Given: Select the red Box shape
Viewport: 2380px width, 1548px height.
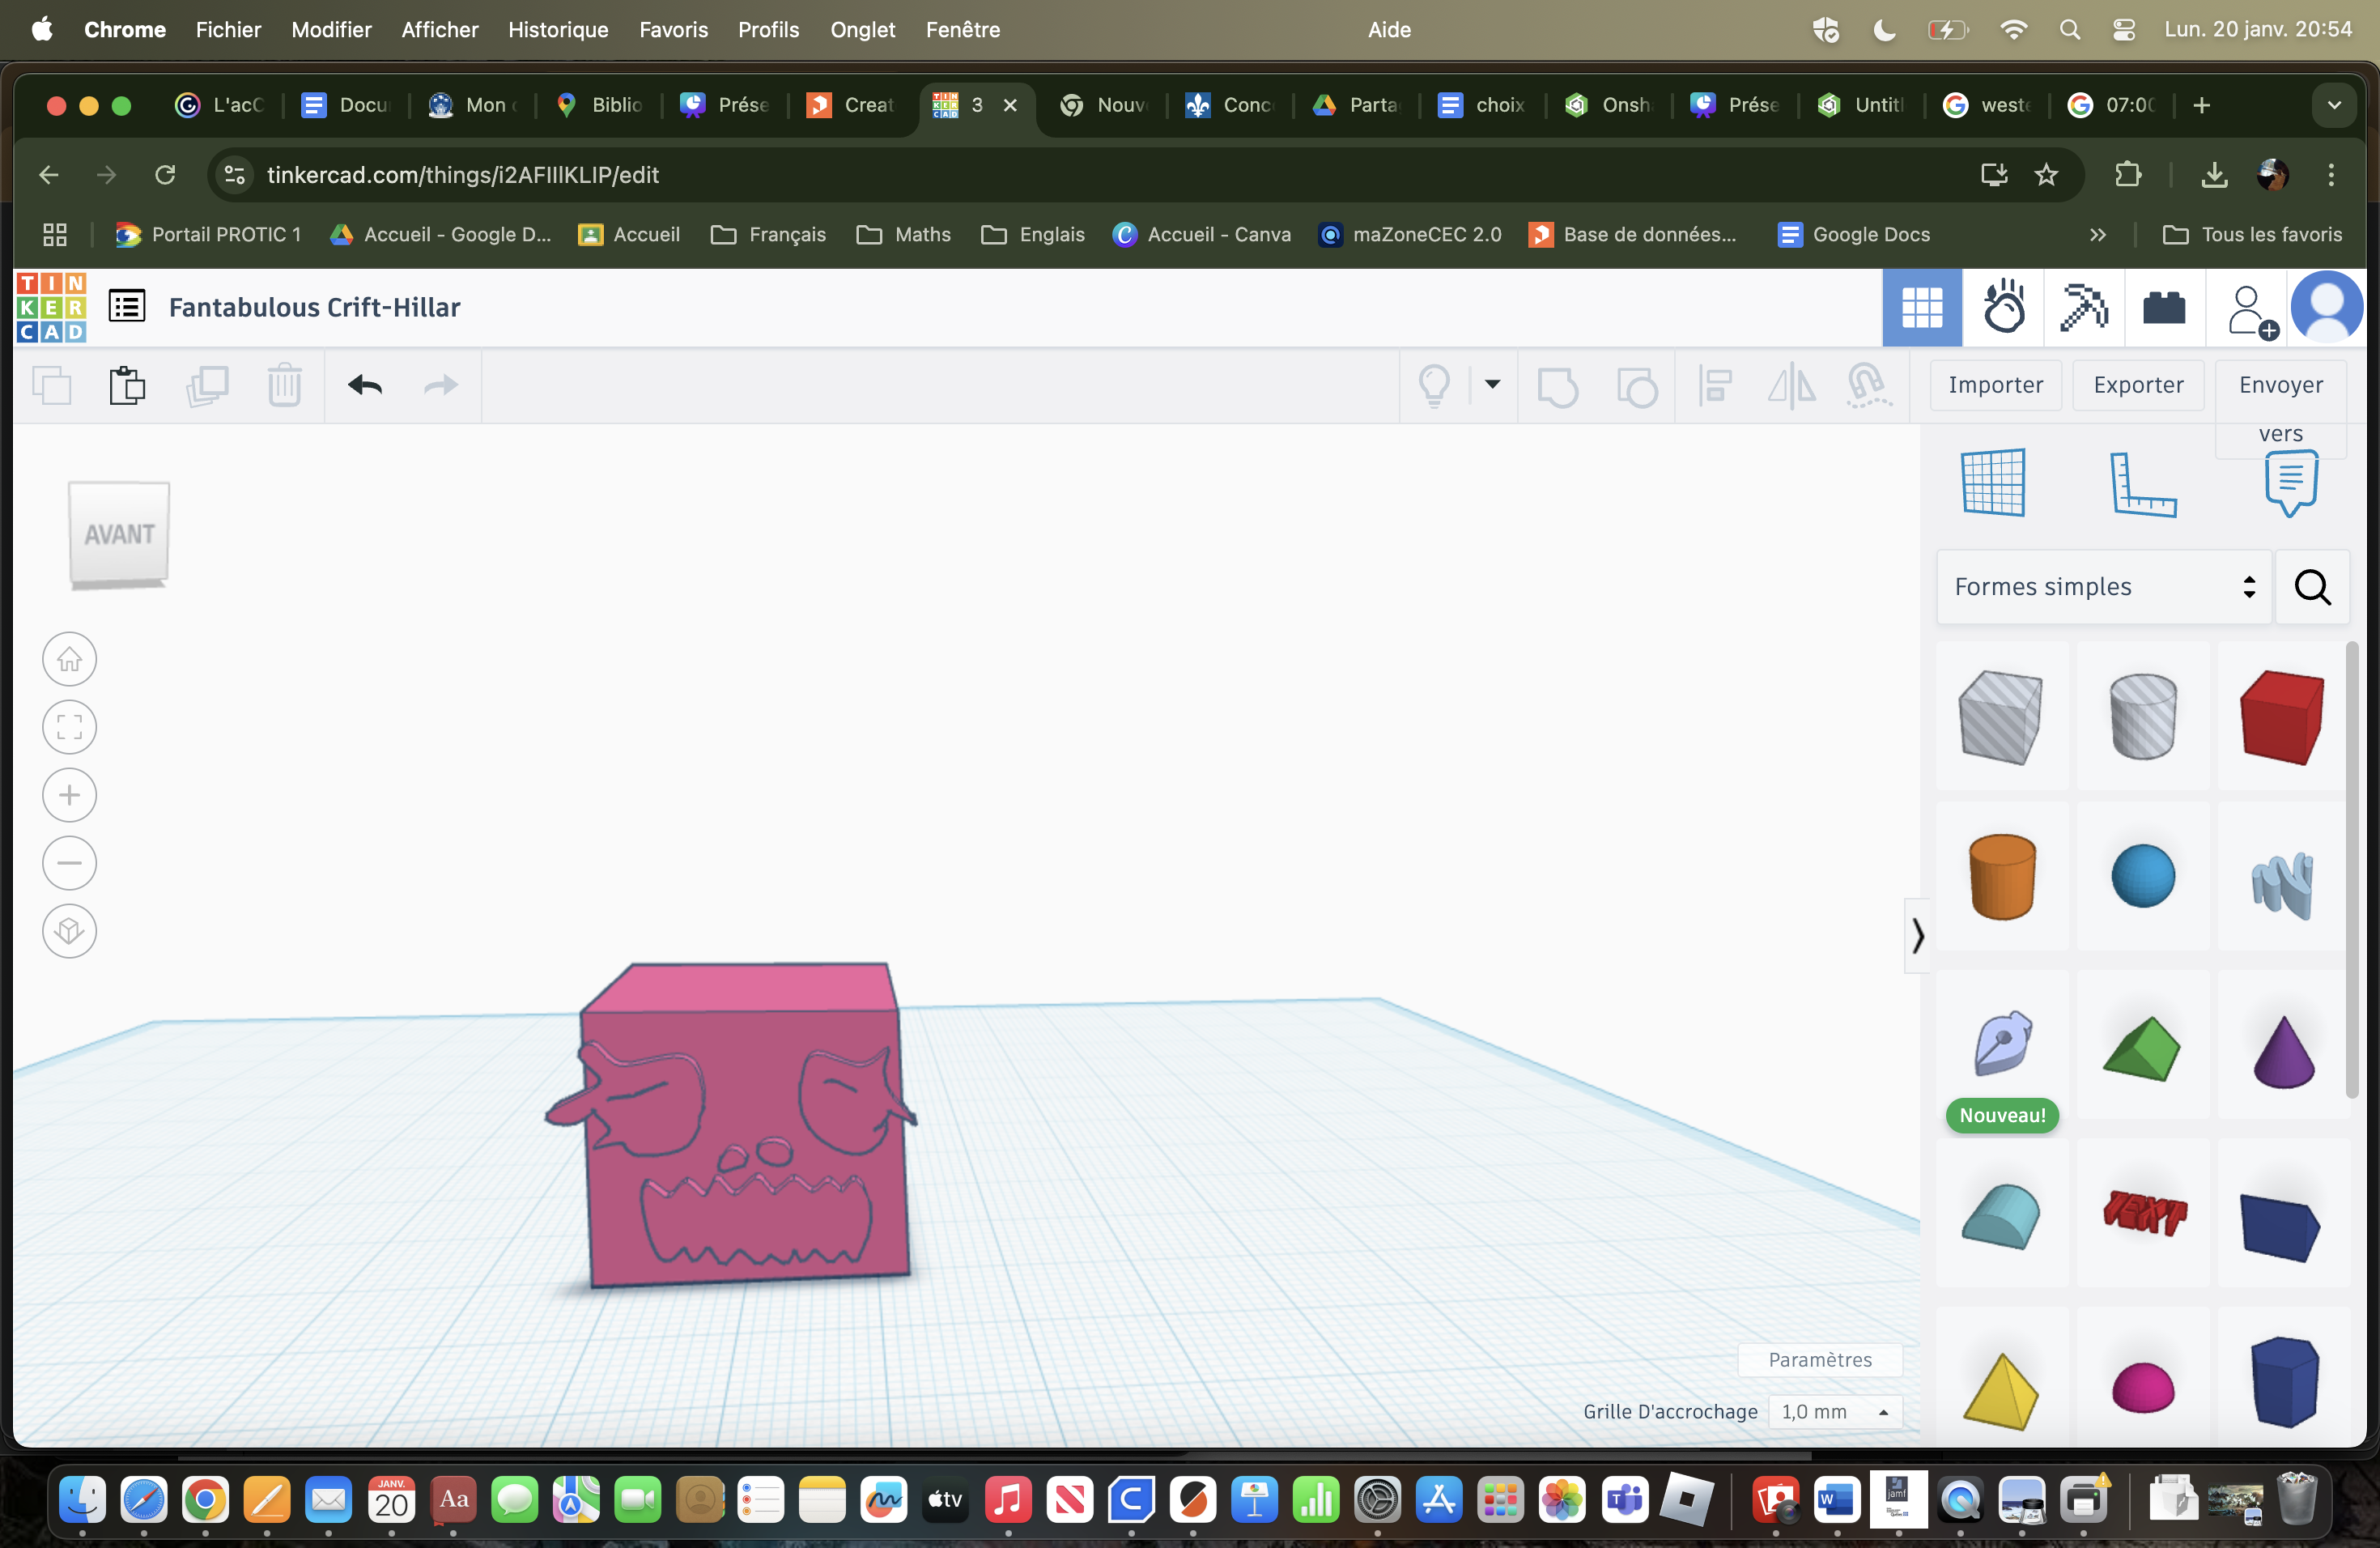Looking at the screenshot, I should click(x=2282, y=716).
